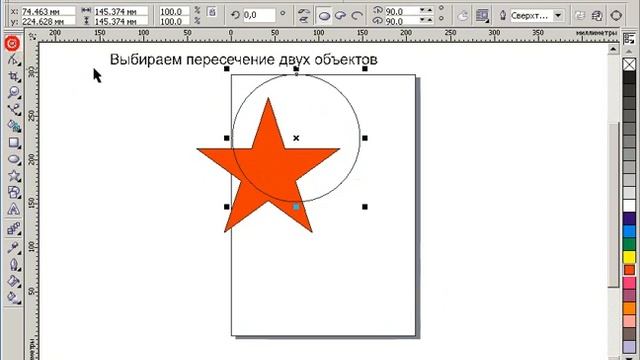Click the Mirror horizontally button
The height and width of the screenshot is (360, 640).
(303, 11)
